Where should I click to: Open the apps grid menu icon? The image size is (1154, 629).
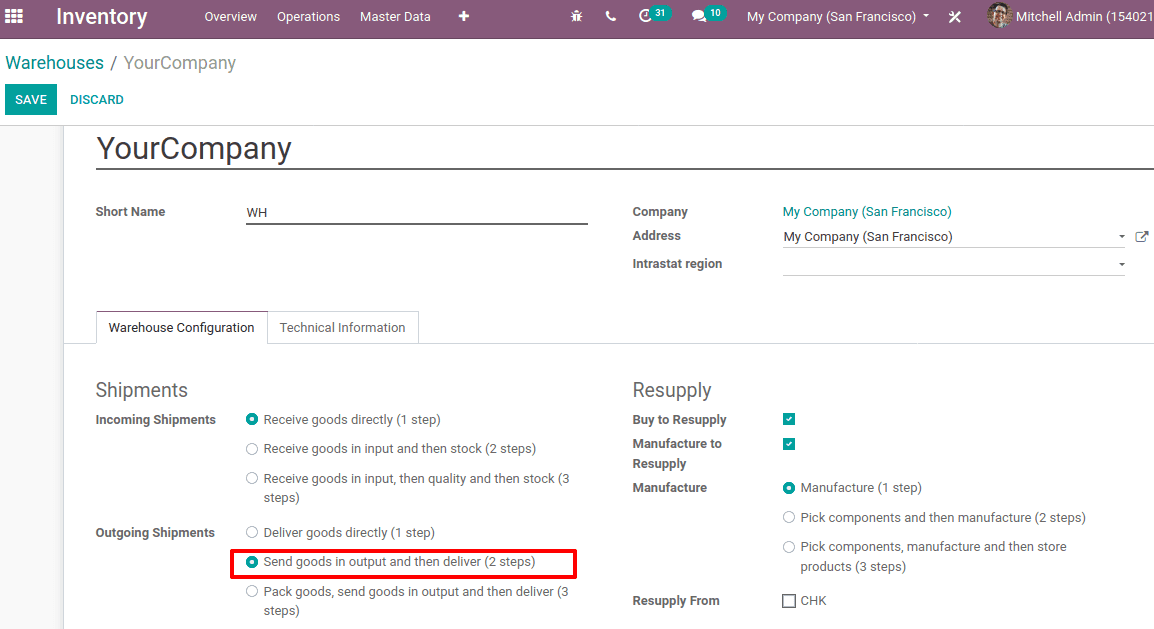tap(14, 16)
